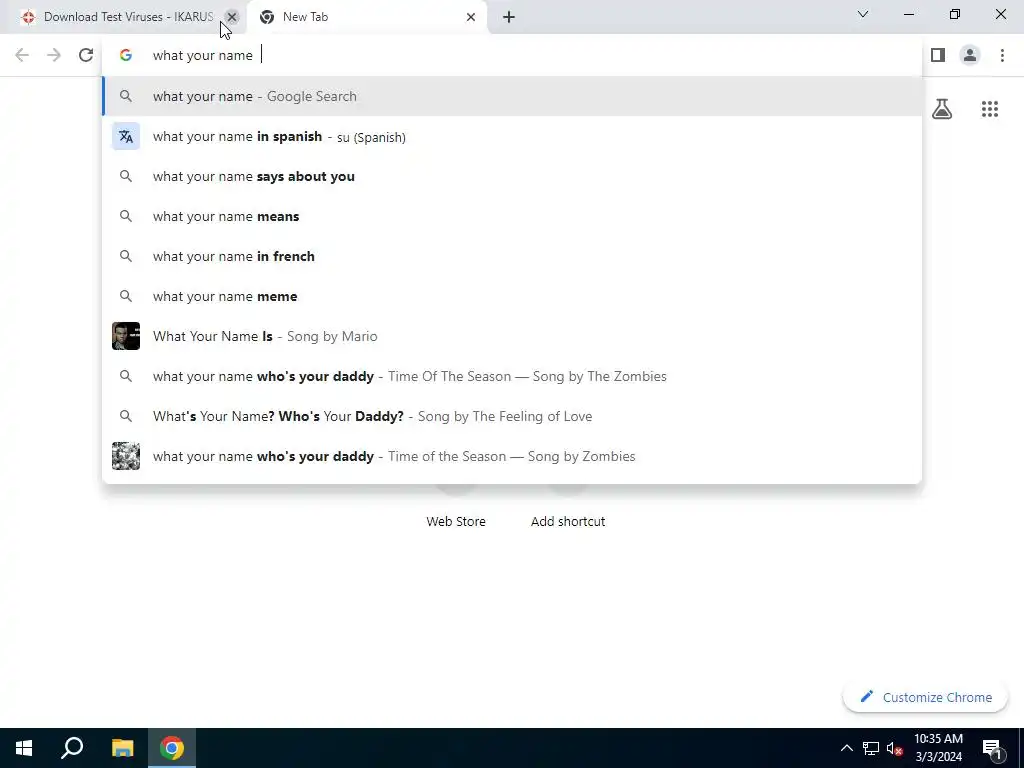Open the Windows Start menu
The height and width of the screenshot is (768, 1024).
pyautogui.click(x=24, y=748)
